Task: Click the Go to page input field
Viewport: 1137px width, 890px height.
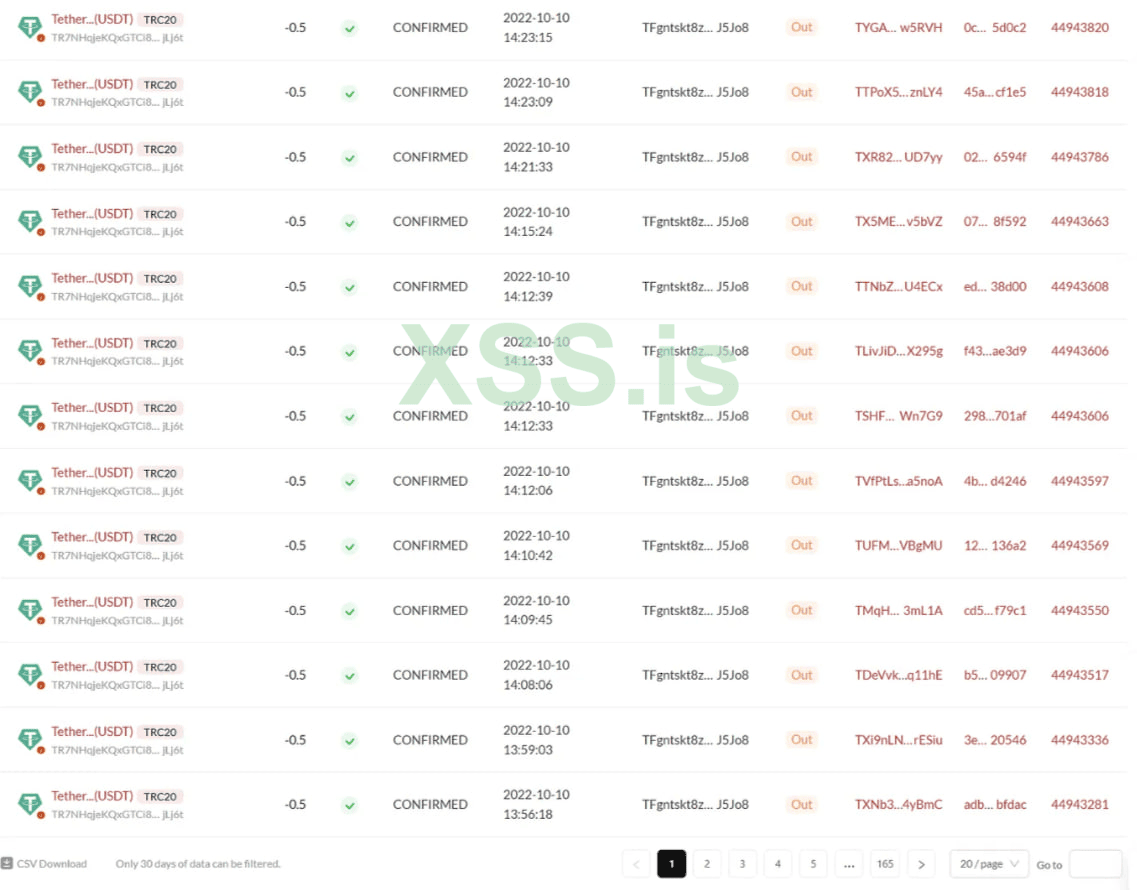Action: 1095,864
